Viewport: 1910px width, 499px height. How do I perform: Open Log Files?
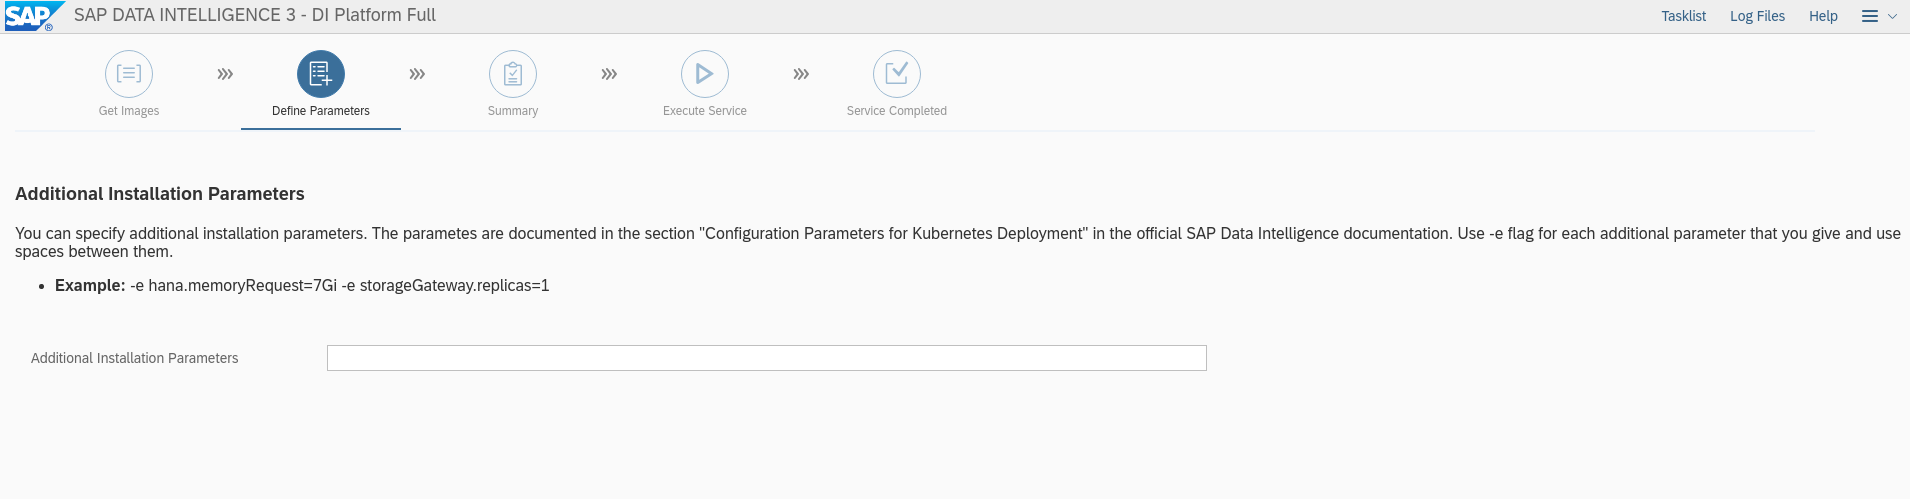coord(1757,16)
